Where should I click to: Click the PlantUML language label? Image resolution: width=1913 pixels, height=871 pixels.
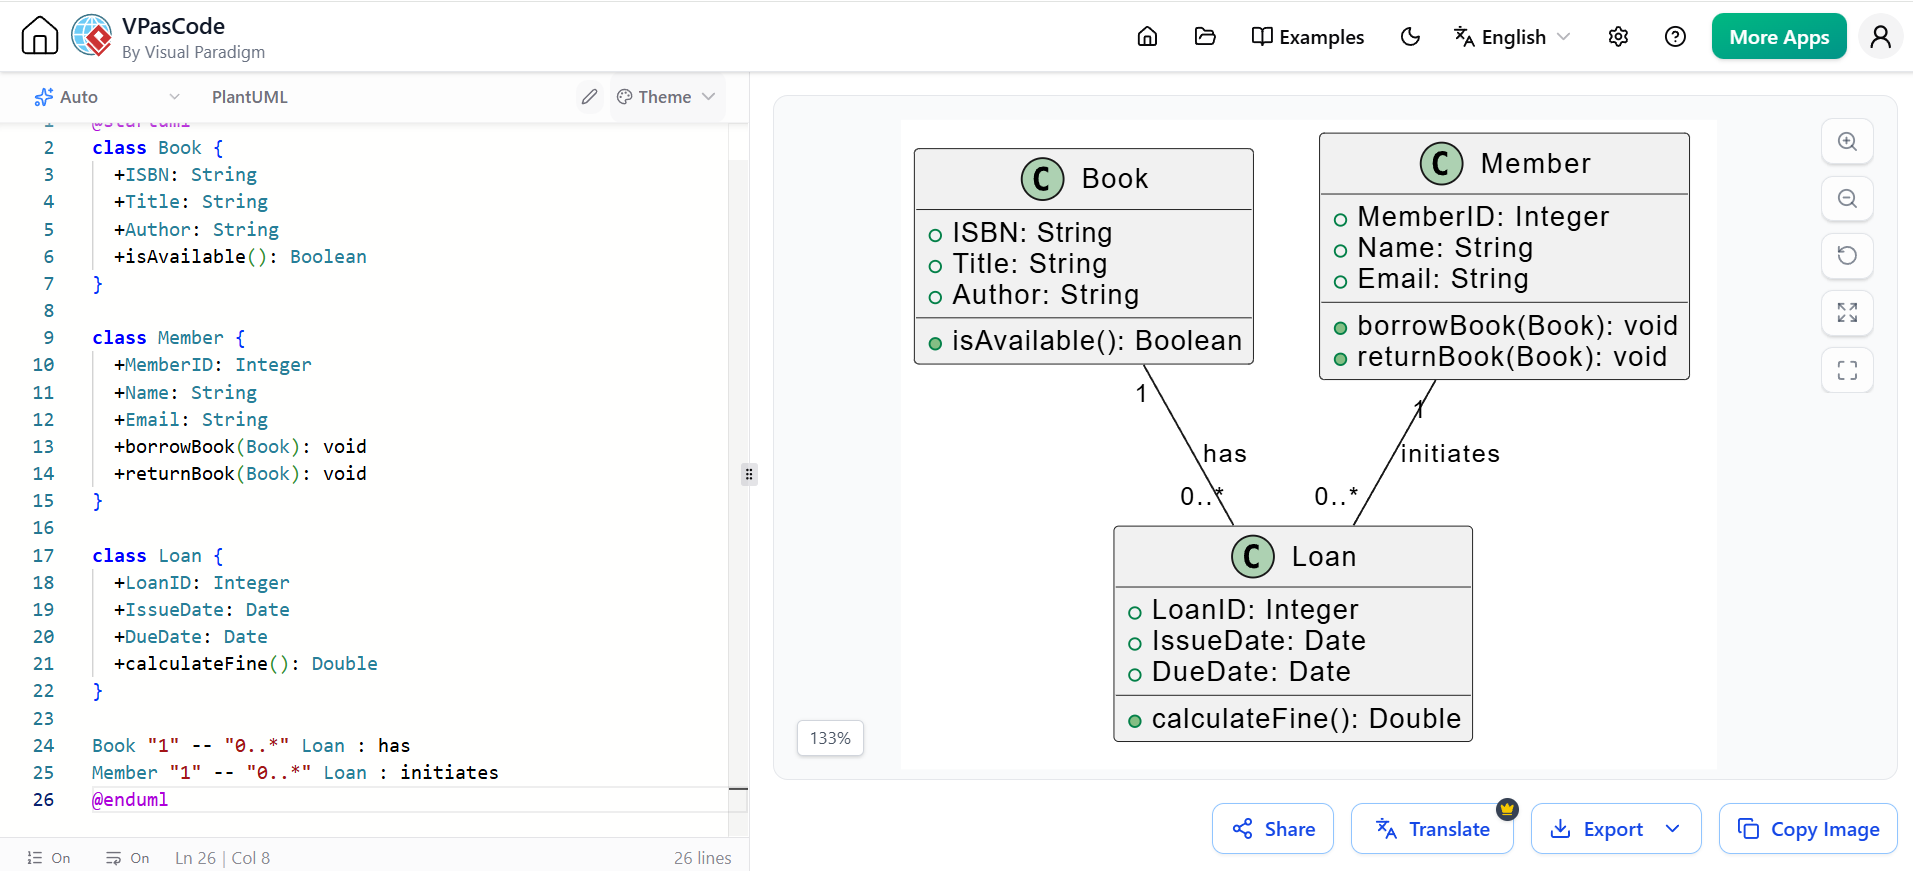[x=250, y=97]
